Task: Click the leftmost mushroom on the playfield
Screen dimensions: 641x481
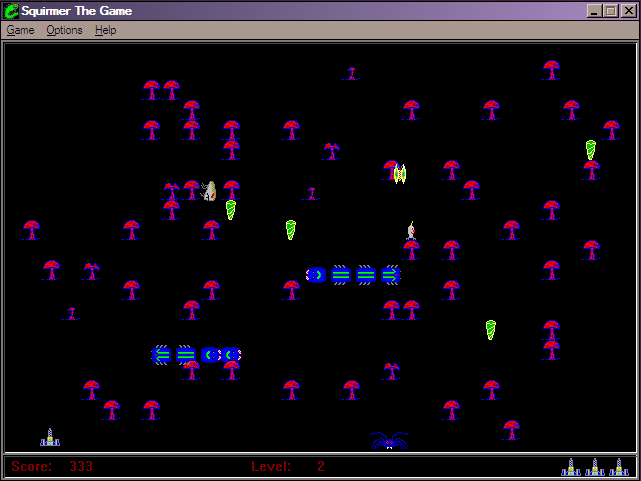Action: 31,230
